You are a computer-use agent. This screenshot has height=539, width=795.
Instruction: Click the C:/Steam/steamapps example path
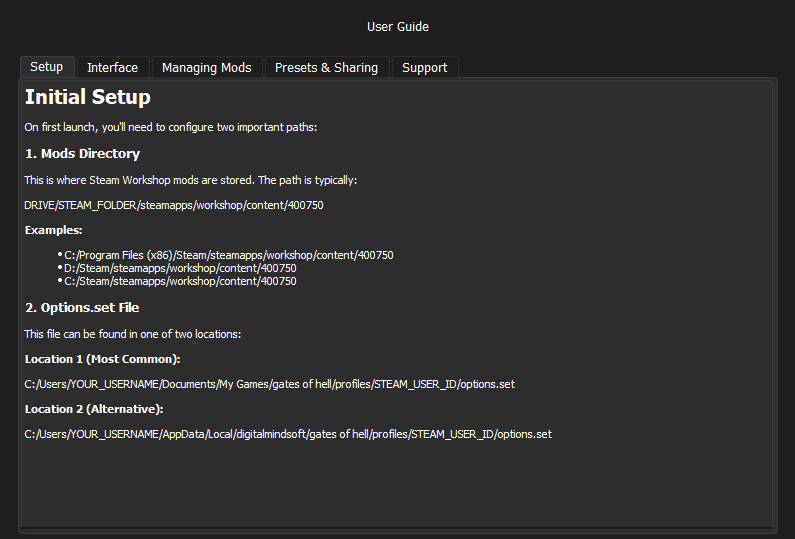180,281
